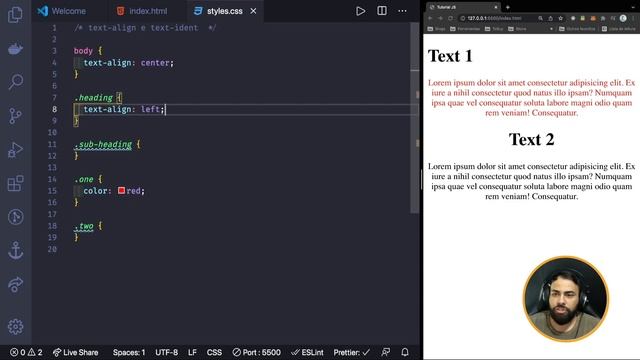This screenshot has height=360, width=640.
Task: Click the ESLint status item
Action: [307, 352]
